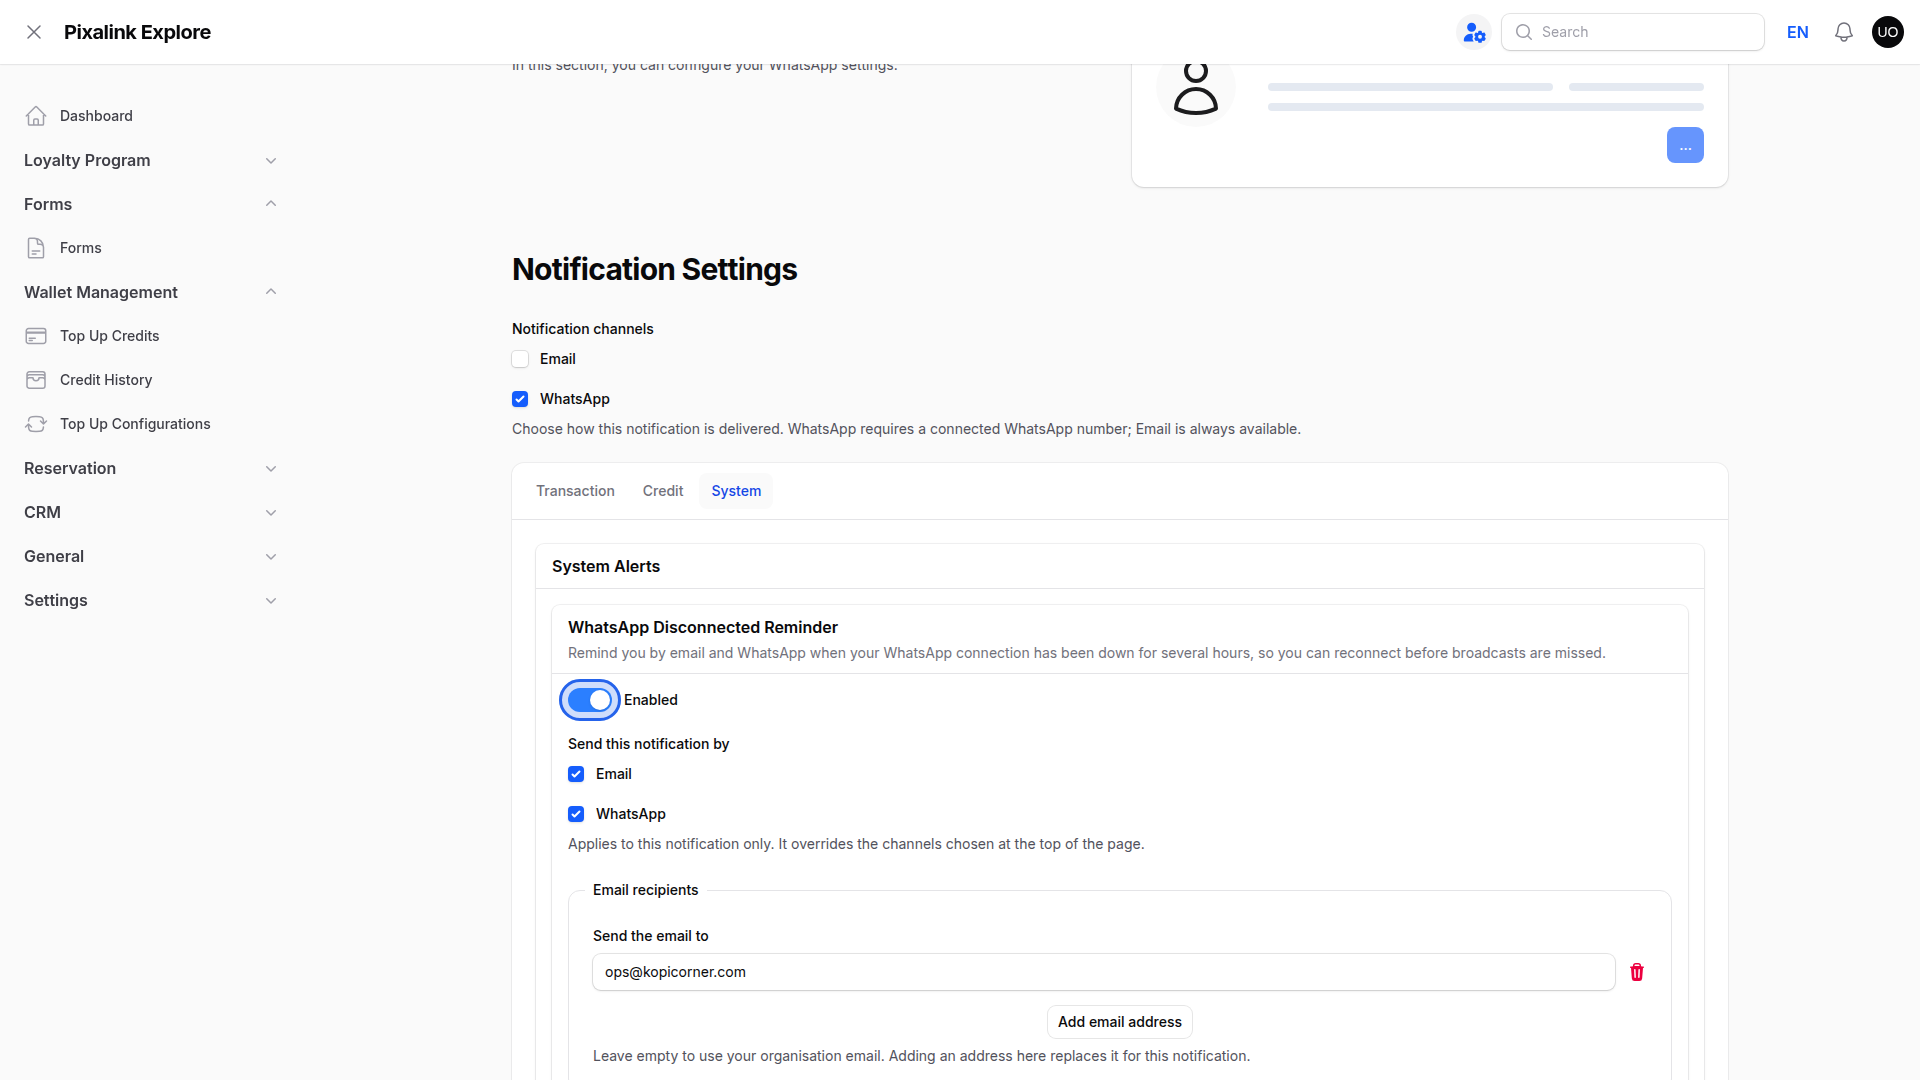Collapse the Forms sidebar section
This screenshot has width=1920, height=1080.
point(150,204)
